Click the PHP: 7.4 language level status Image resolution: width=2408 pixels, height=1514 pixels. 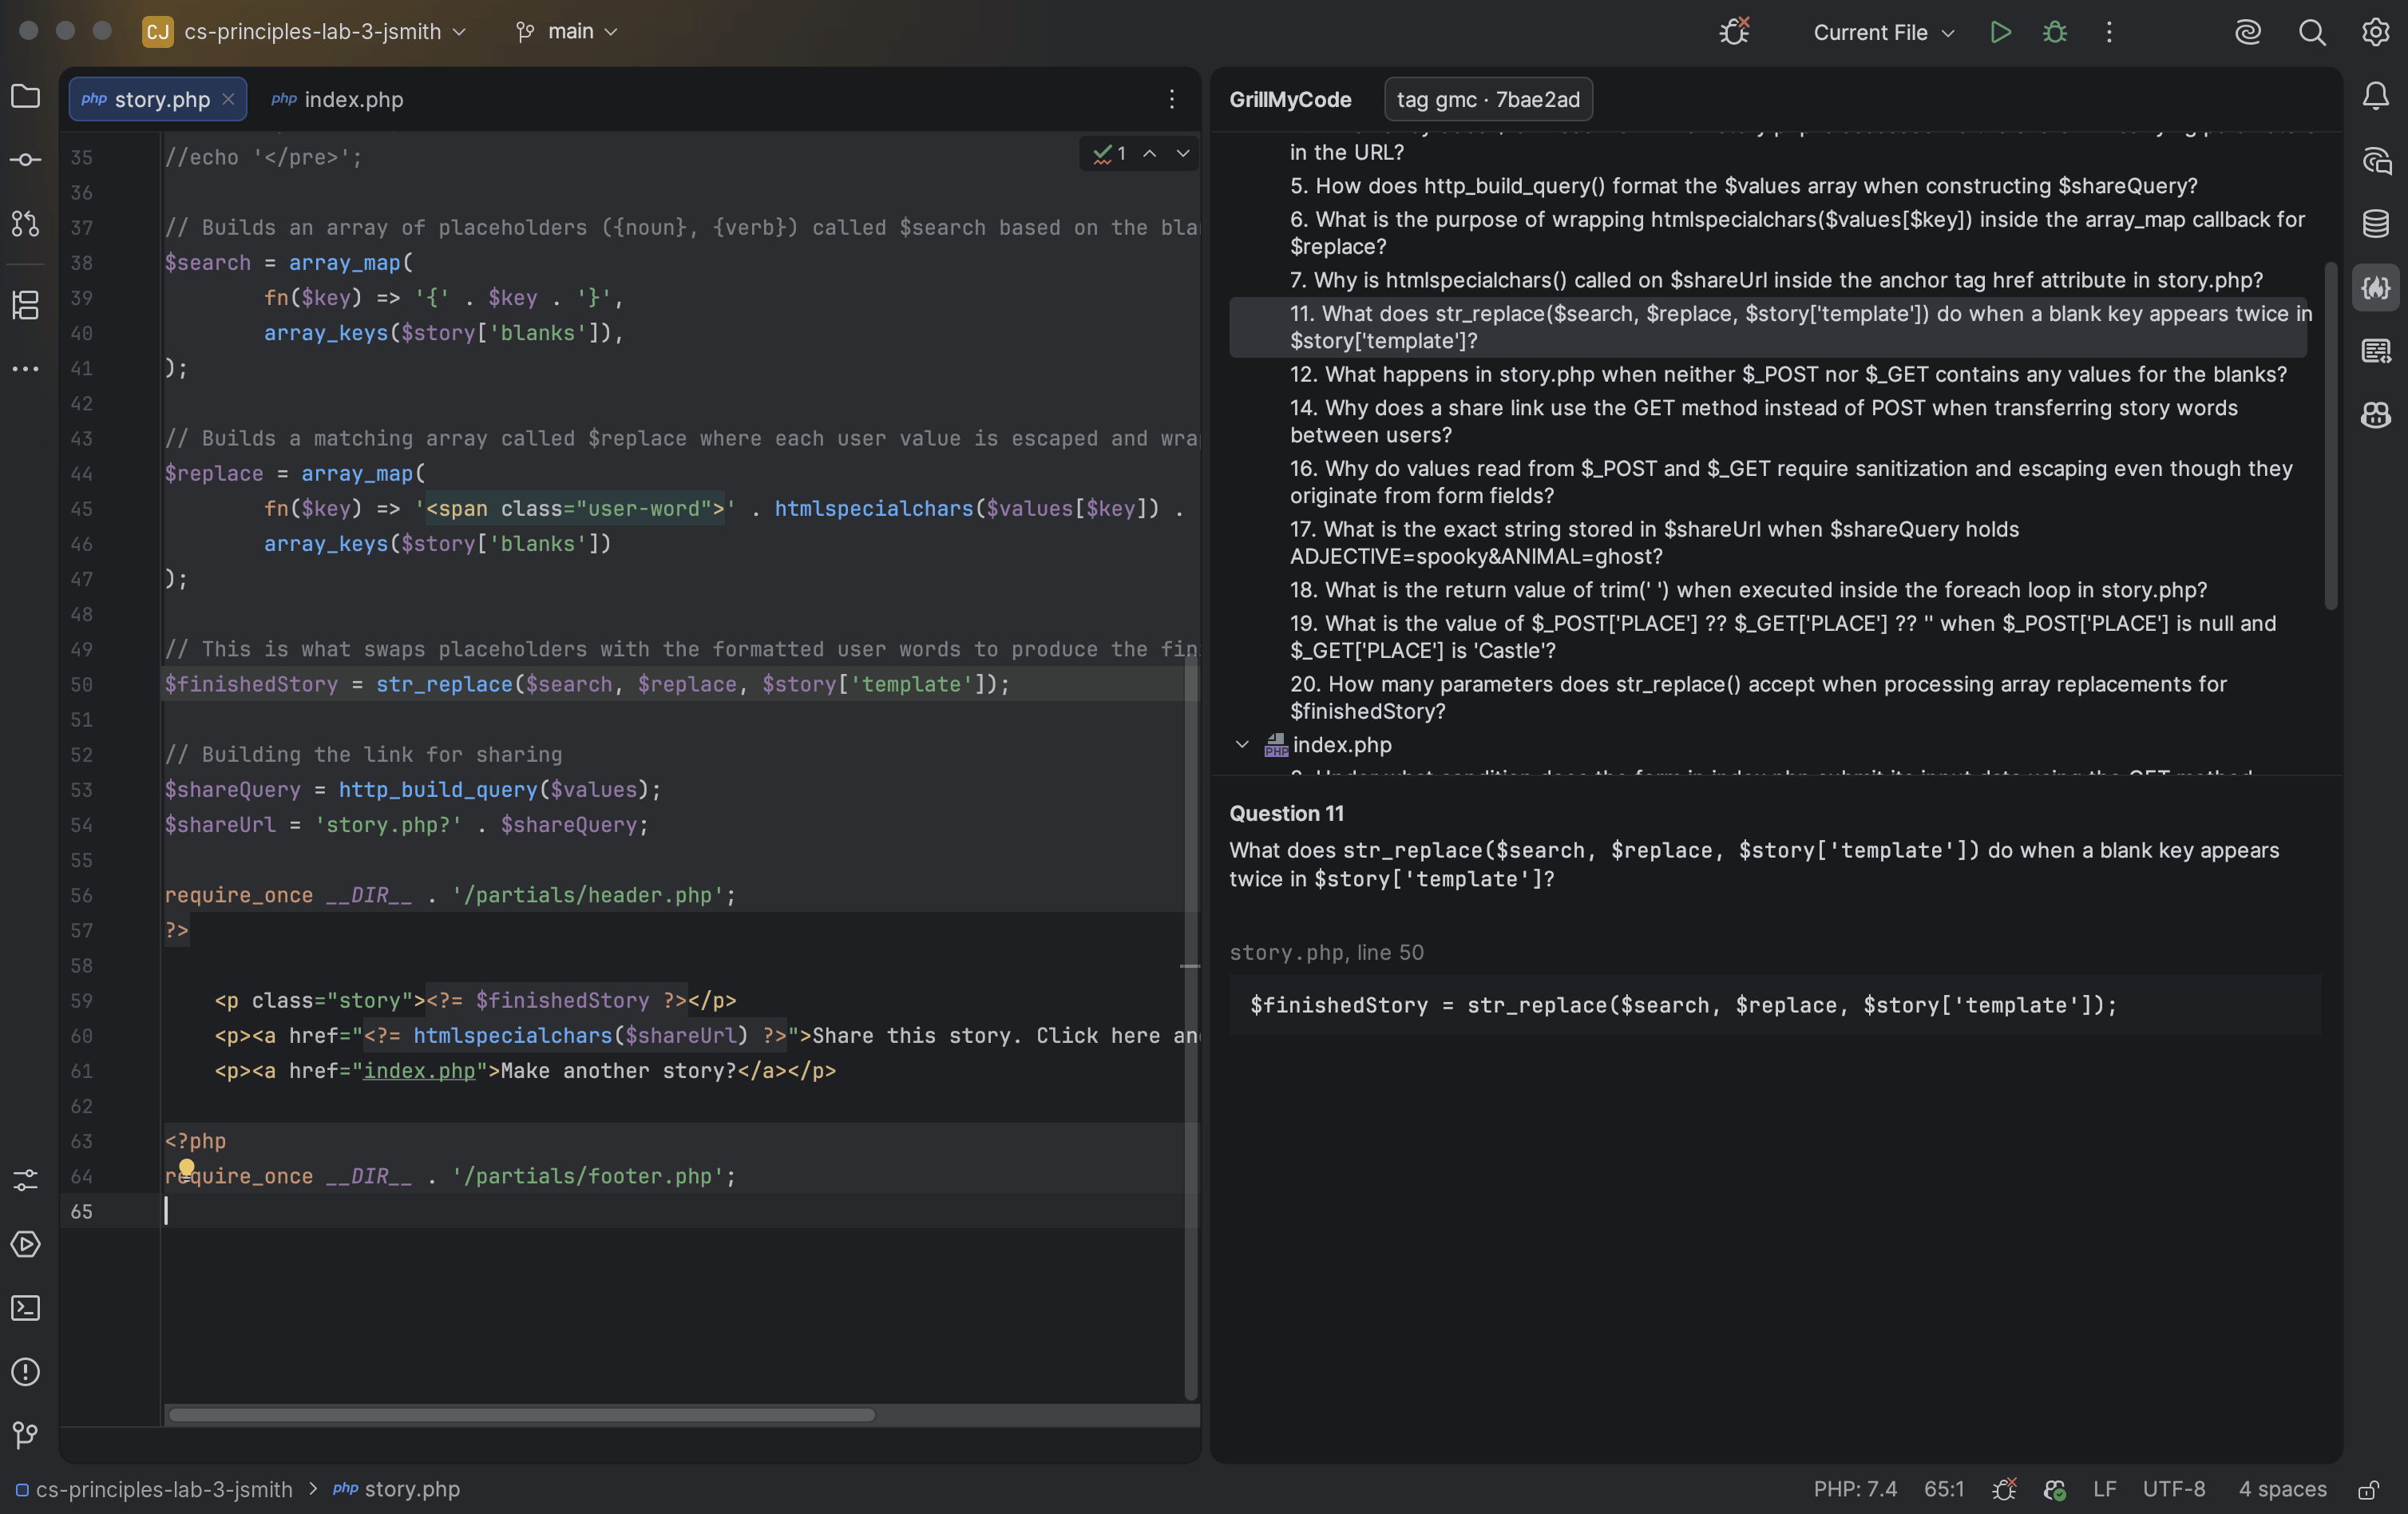click(x=1855, y=1489)
